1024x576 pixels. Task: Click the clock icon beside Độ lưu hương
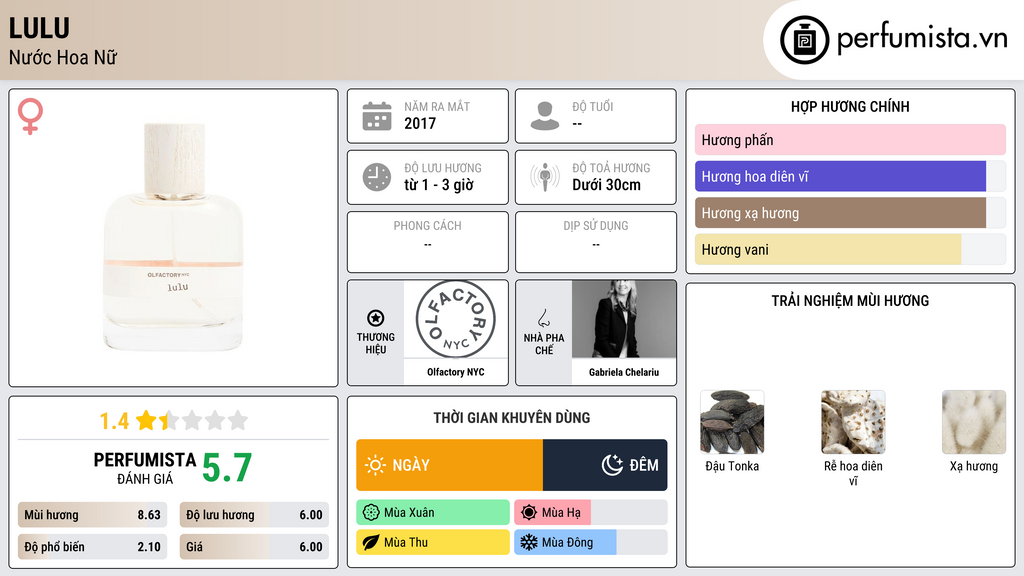[377, 177]
